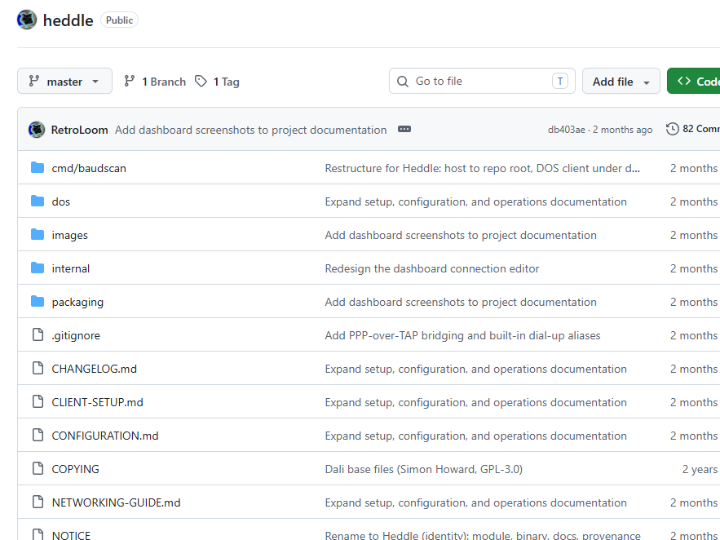
Task: Open the cmd/baudscan folder
Action: pyautogui.click(x=89, y=168)
